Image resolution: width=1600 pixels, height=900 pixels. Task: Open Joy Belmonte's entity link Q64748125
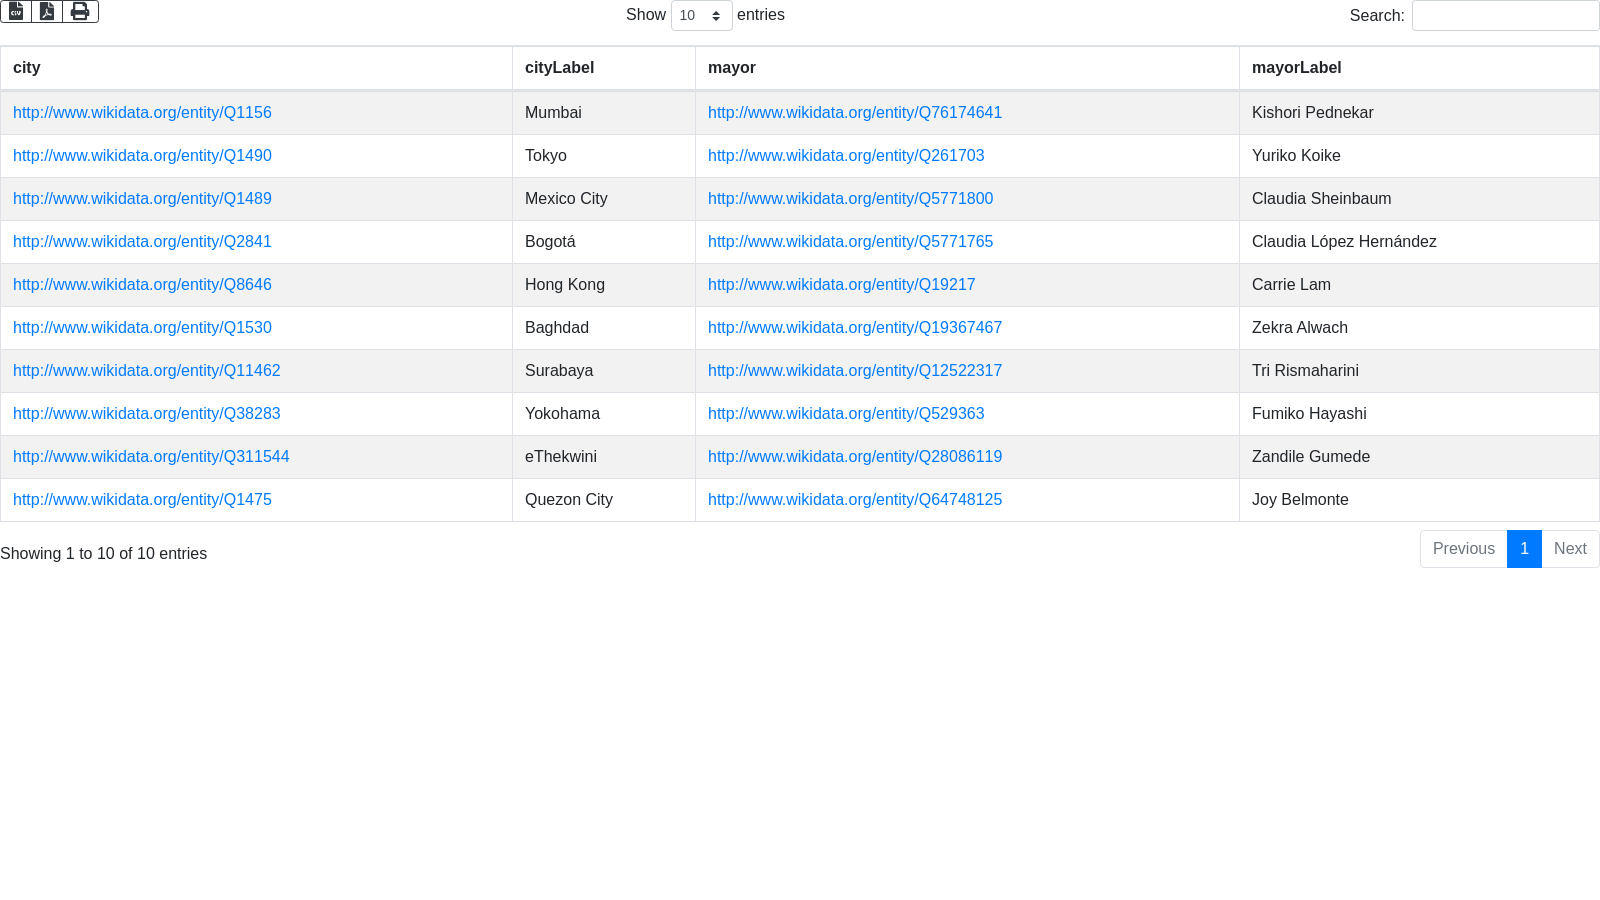854,500
